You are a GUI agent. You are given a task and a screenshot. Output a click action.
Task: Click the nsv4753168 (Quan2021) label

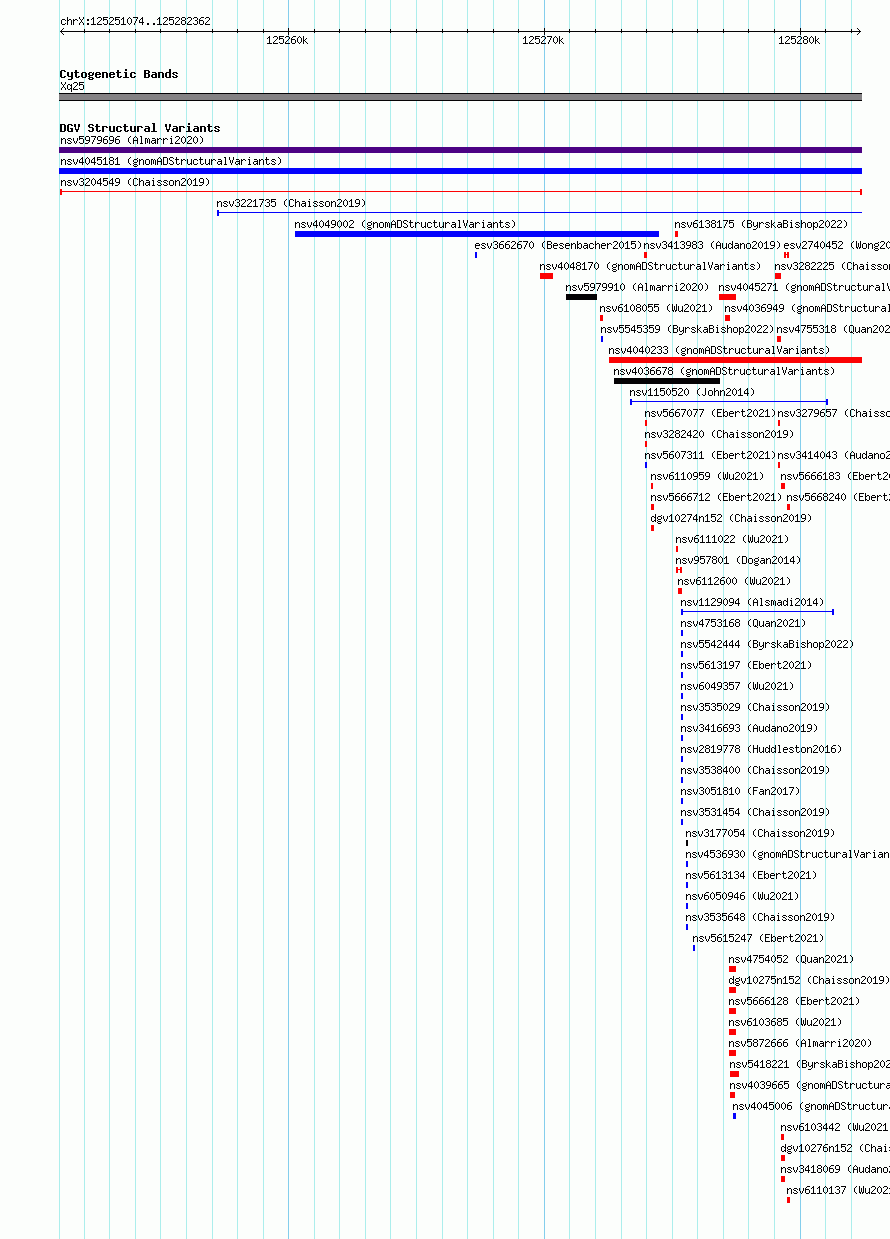743,623
